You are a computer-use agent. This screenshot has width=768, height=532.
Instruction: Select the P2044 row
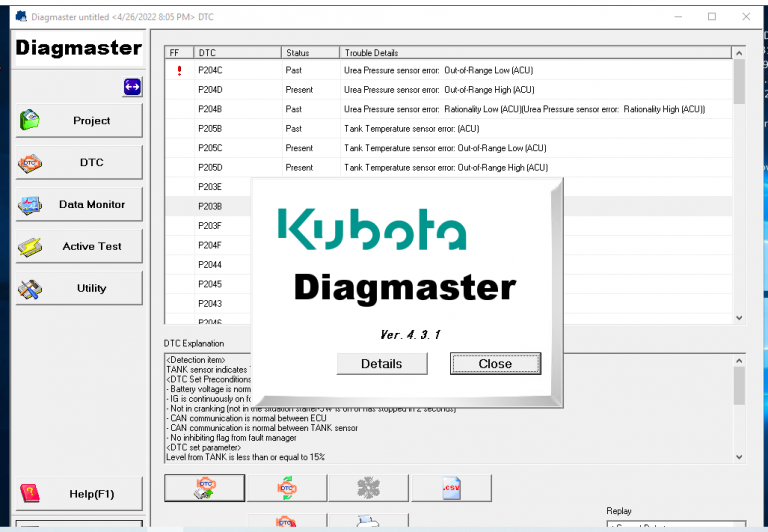click(210, 265)
